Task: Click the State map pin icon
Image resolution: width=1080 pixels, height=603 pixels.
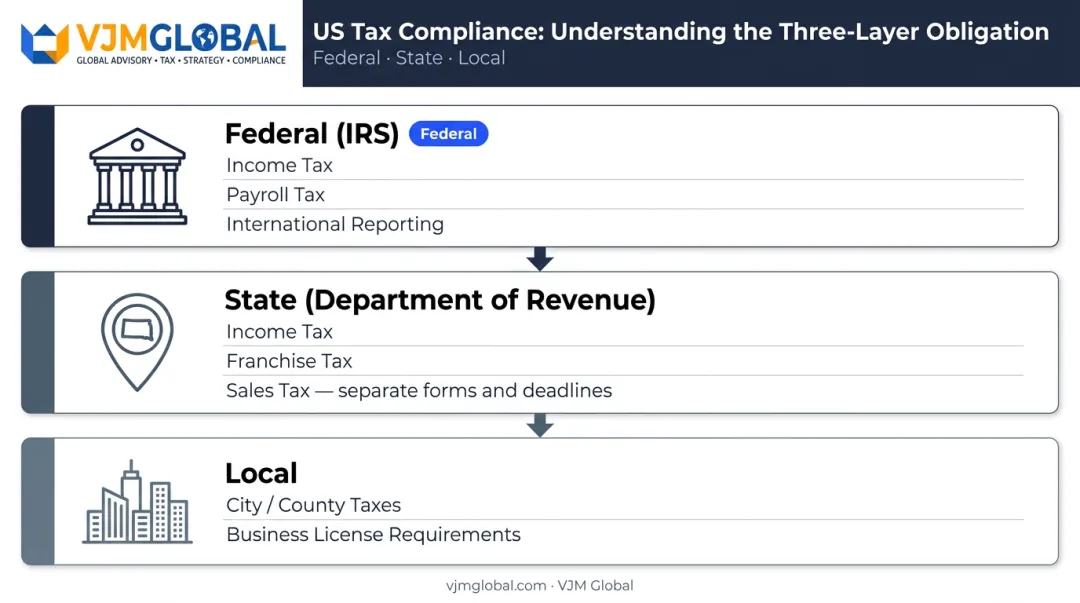Action: click(137, 342)
